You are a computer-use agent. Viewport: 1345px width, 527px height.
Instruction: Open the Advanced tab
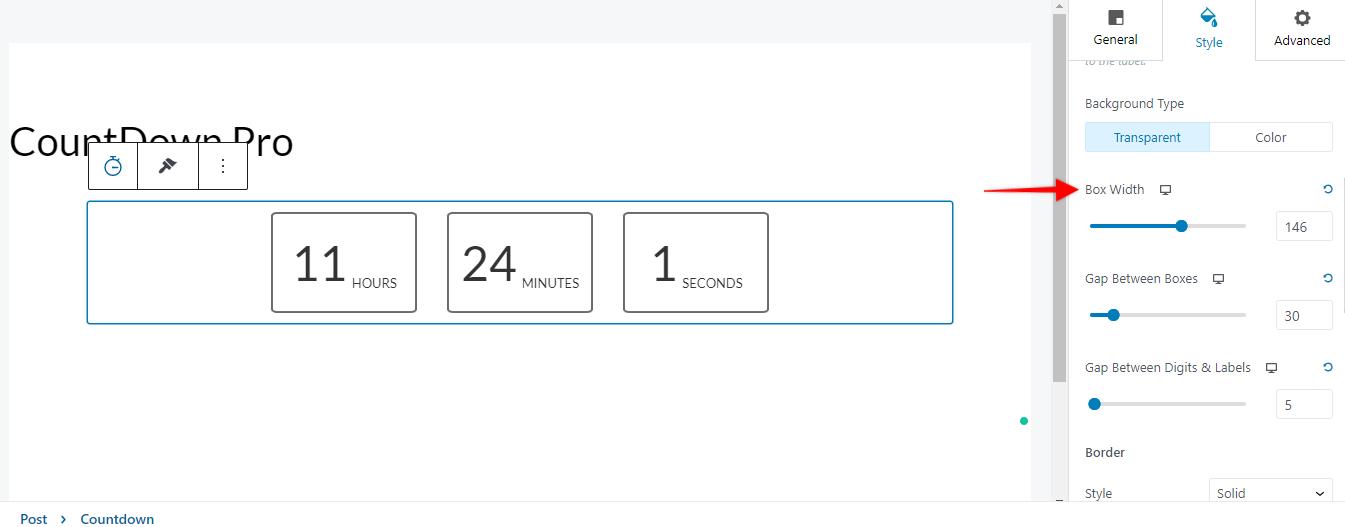coord(1301,29)
